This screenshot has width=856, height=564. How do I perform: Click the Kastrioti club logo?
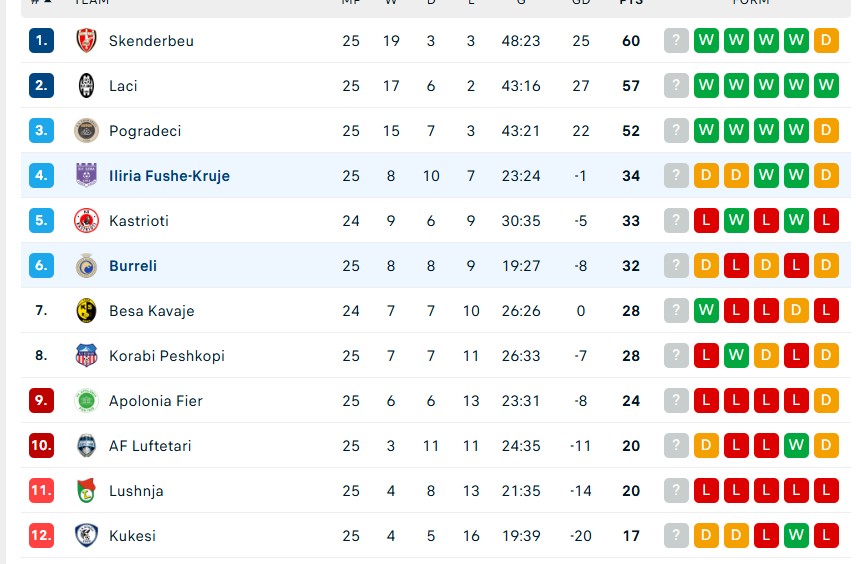(x=87, y=221)
